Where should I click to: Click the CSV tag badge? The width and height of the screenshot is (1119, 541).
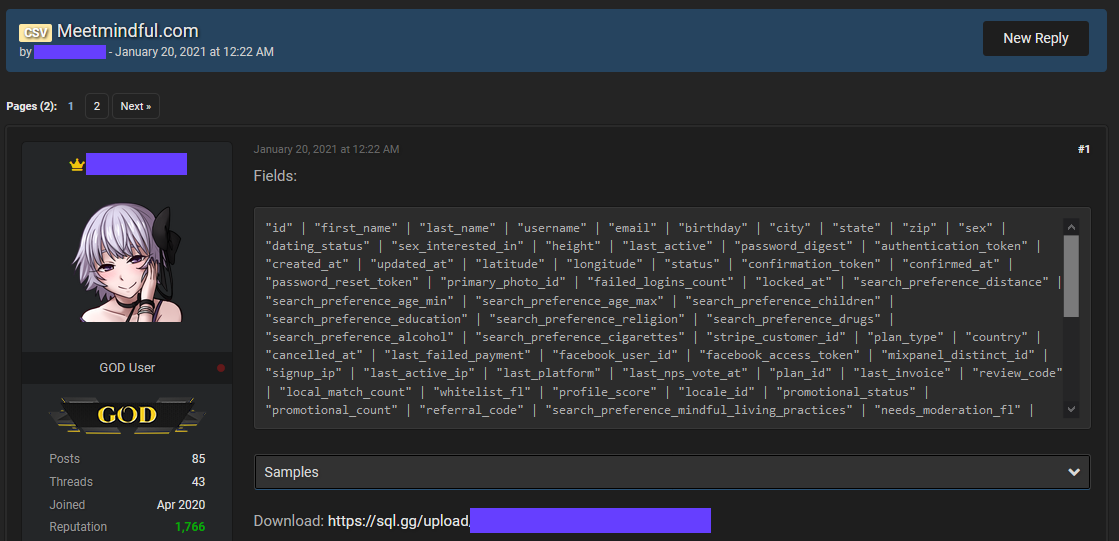pos(36,32)
